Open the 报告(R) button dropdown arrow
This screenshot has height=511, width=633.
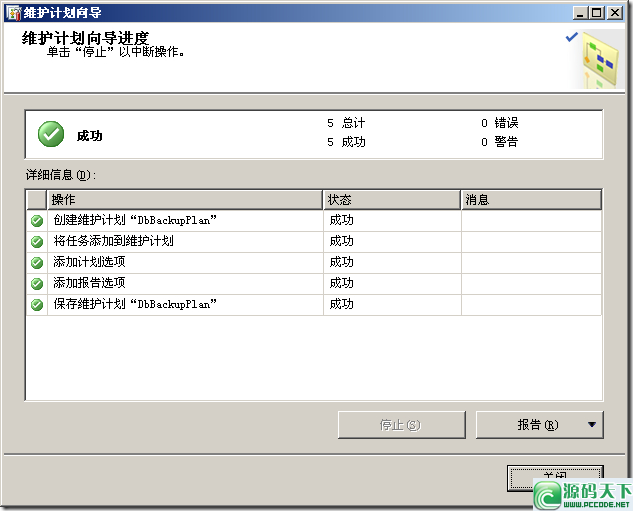coord(592,425)
